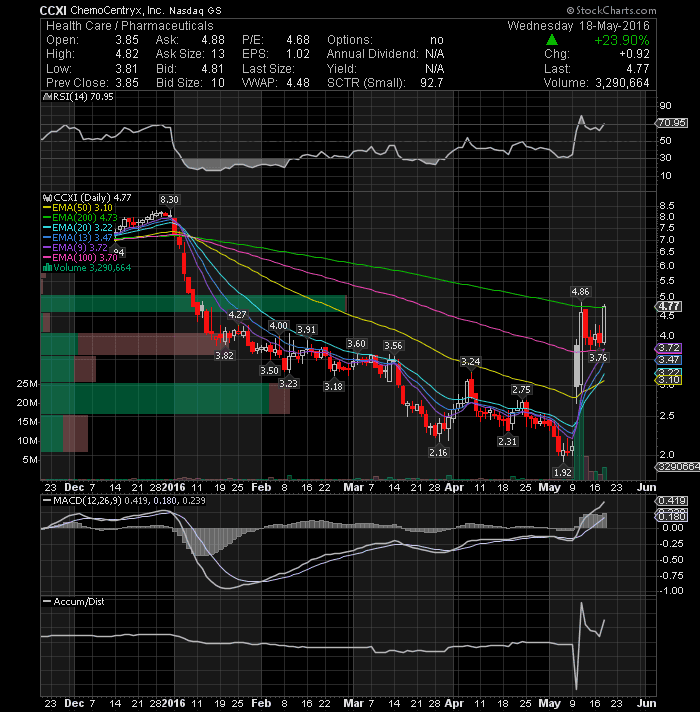The width and height of the screenshot is (700, 712).
Task: Click the 4.27 price label
Action: pos(237,315)
